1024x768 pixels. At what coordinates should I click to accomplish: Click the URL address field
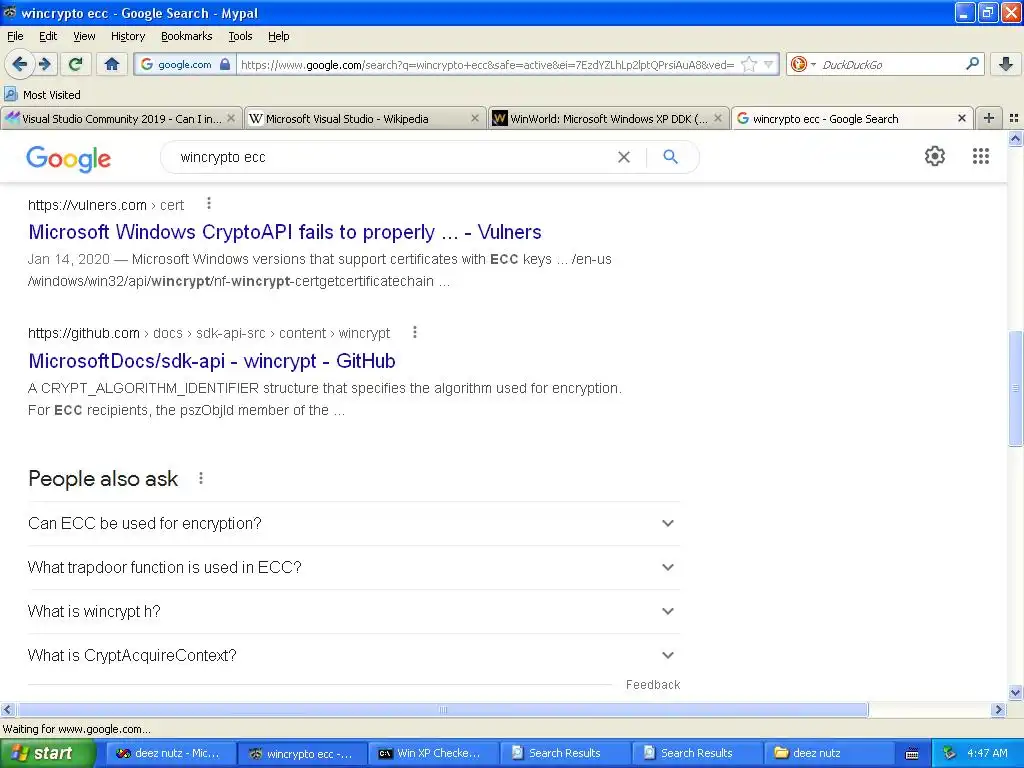point(487,65)
